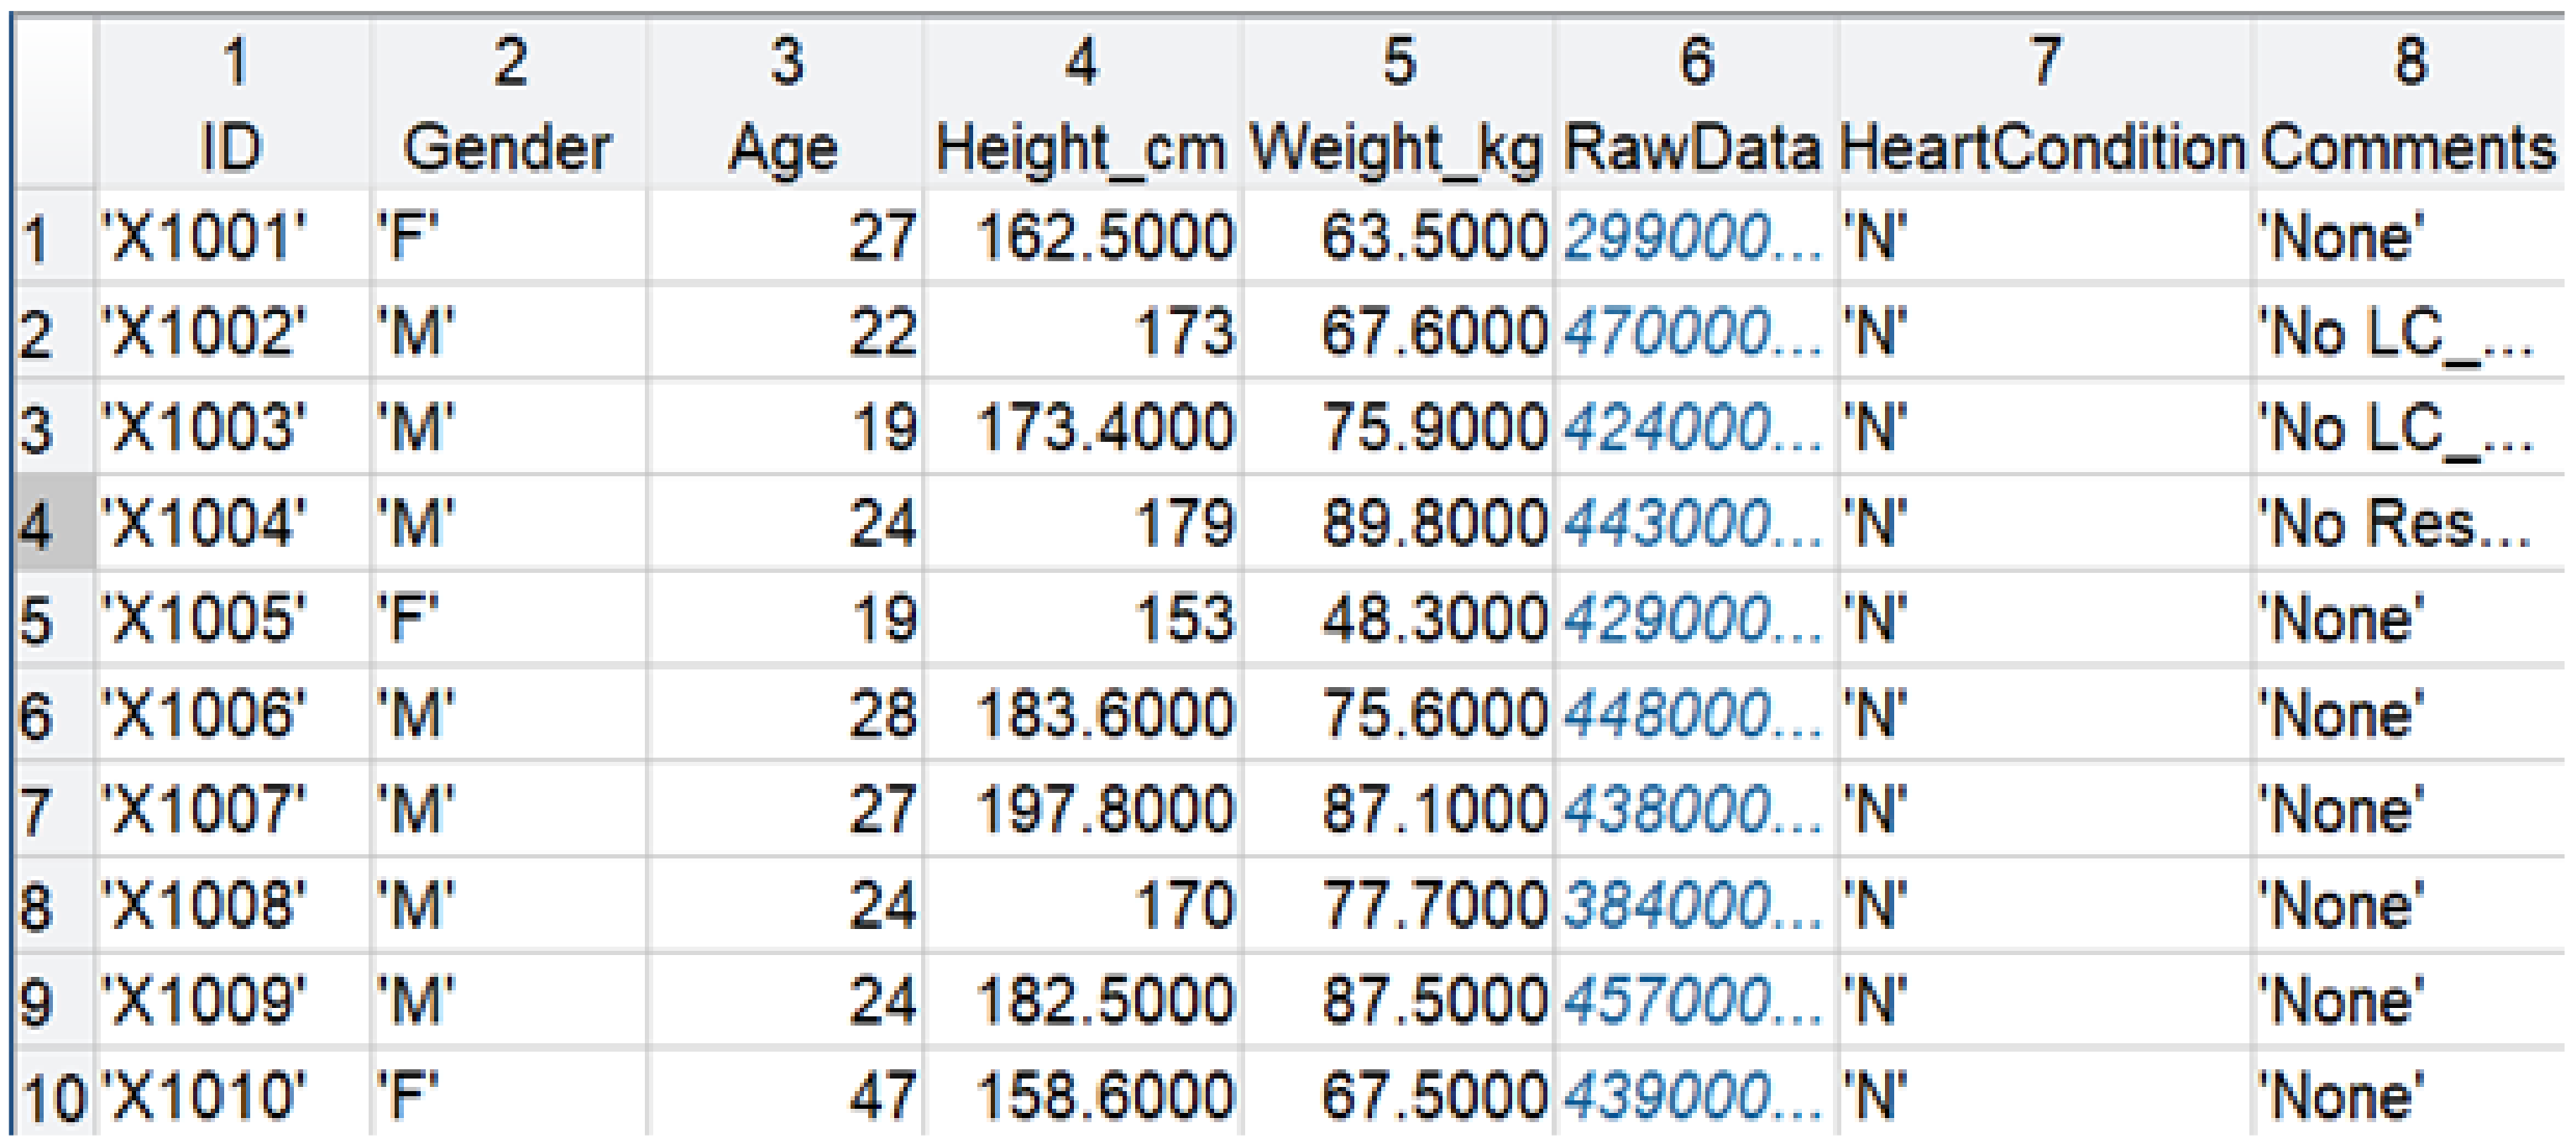Select the Gender column header

point(507,149)
